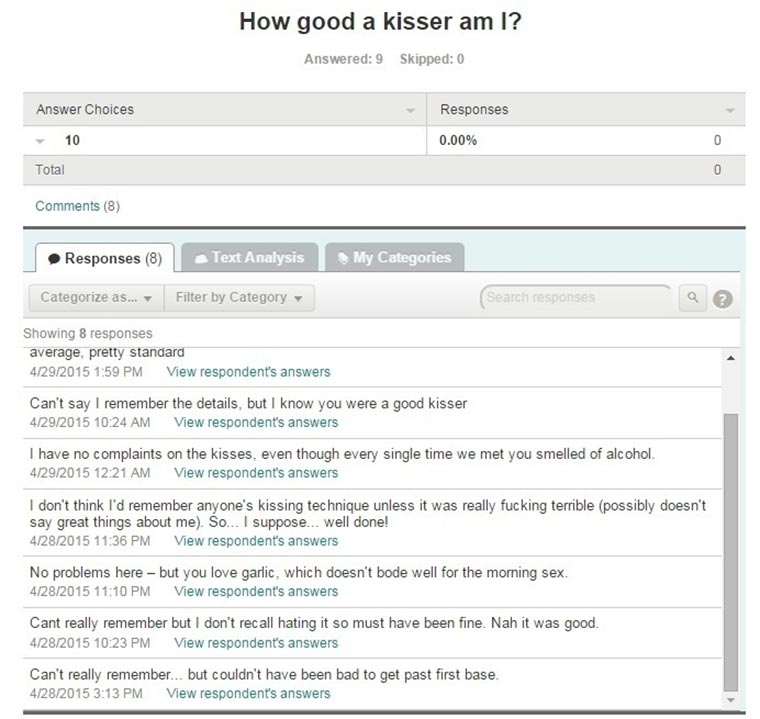Type in the Search responses field
This screenshot has width=760, height=719.
(x=575, y=298)
